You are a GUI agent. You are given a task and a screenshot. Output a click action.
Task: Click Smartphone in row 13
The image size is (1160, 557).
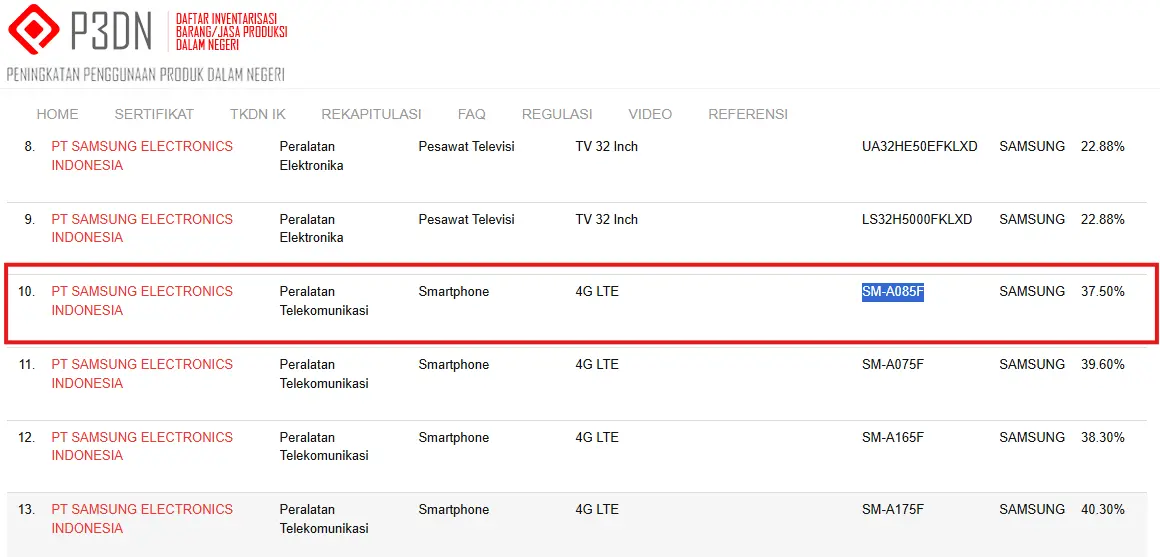(453, 510)
